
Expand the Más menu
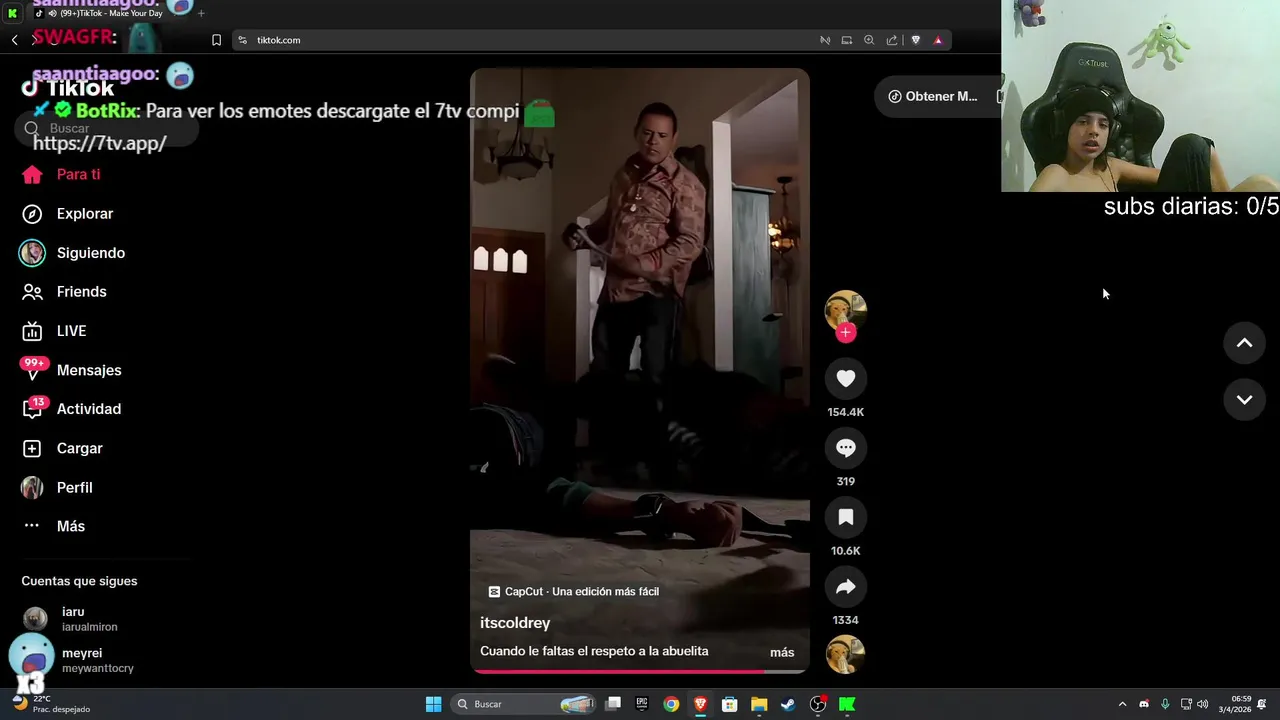54,526
